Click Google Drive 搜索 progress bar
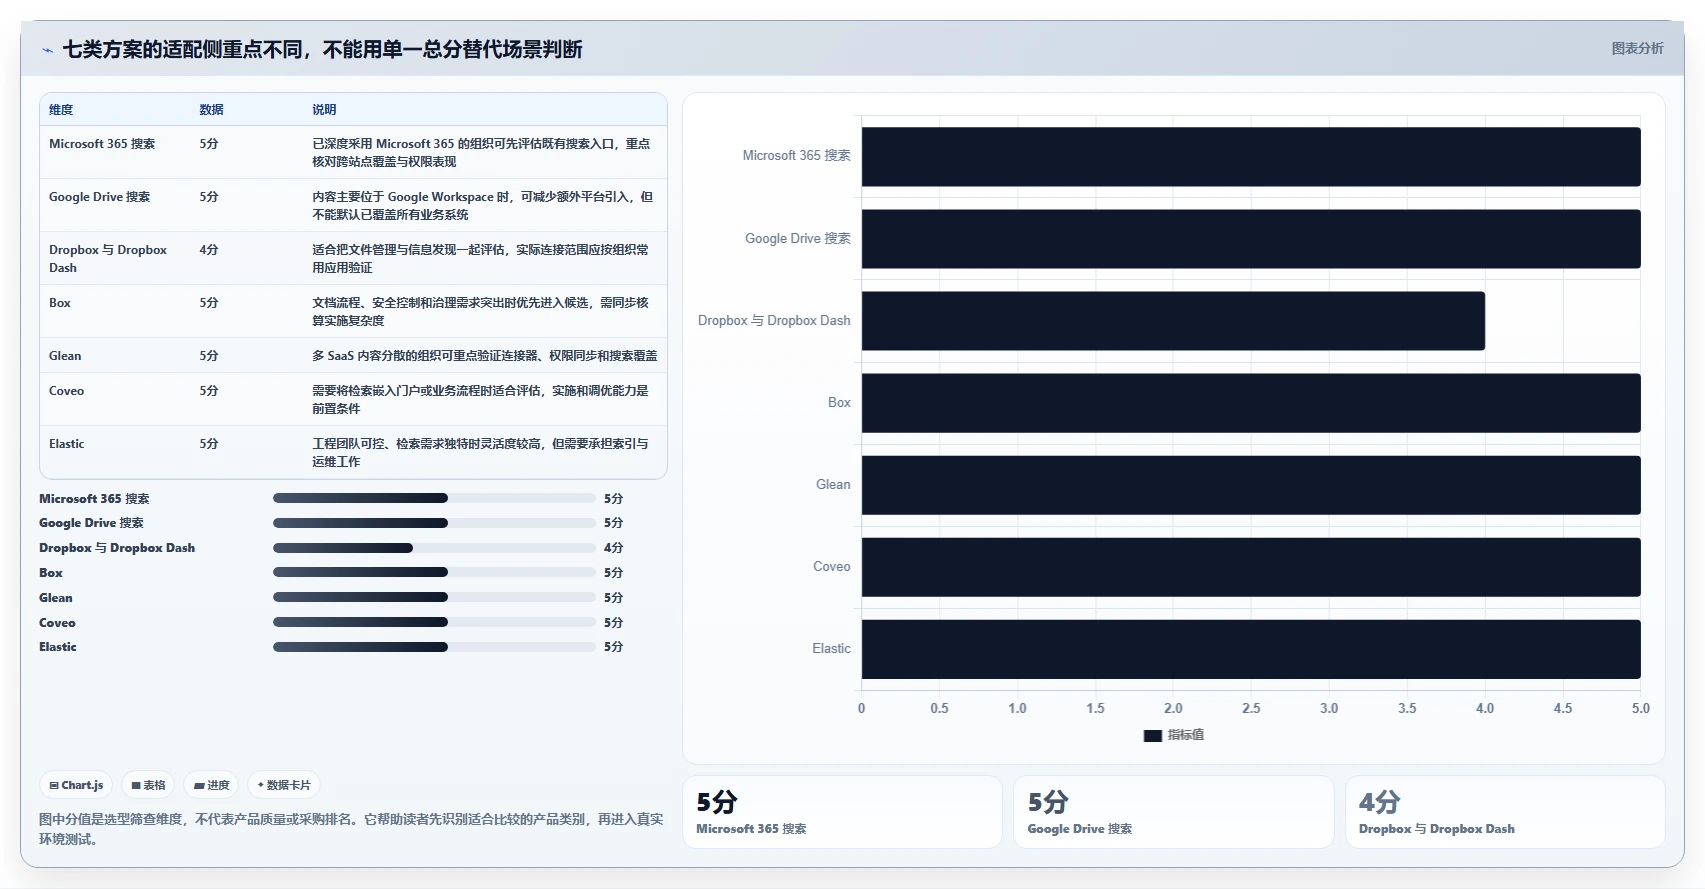This screenshot has height=889, width=1705. pyautogui.click(x=434, y=523)
